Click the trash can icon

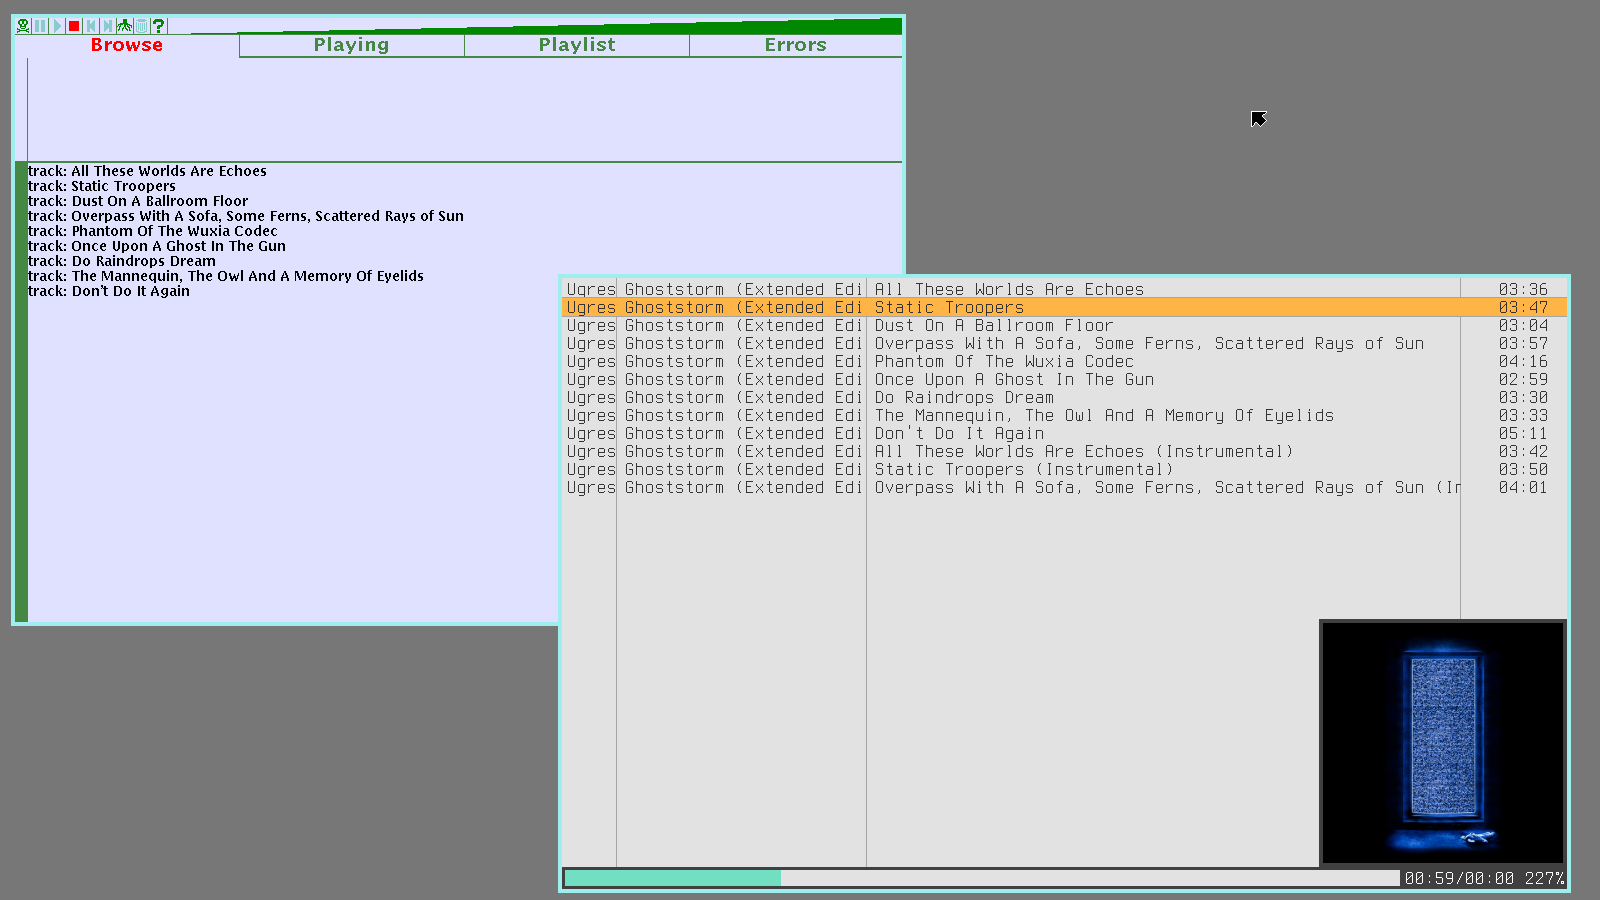coord(141,26)
